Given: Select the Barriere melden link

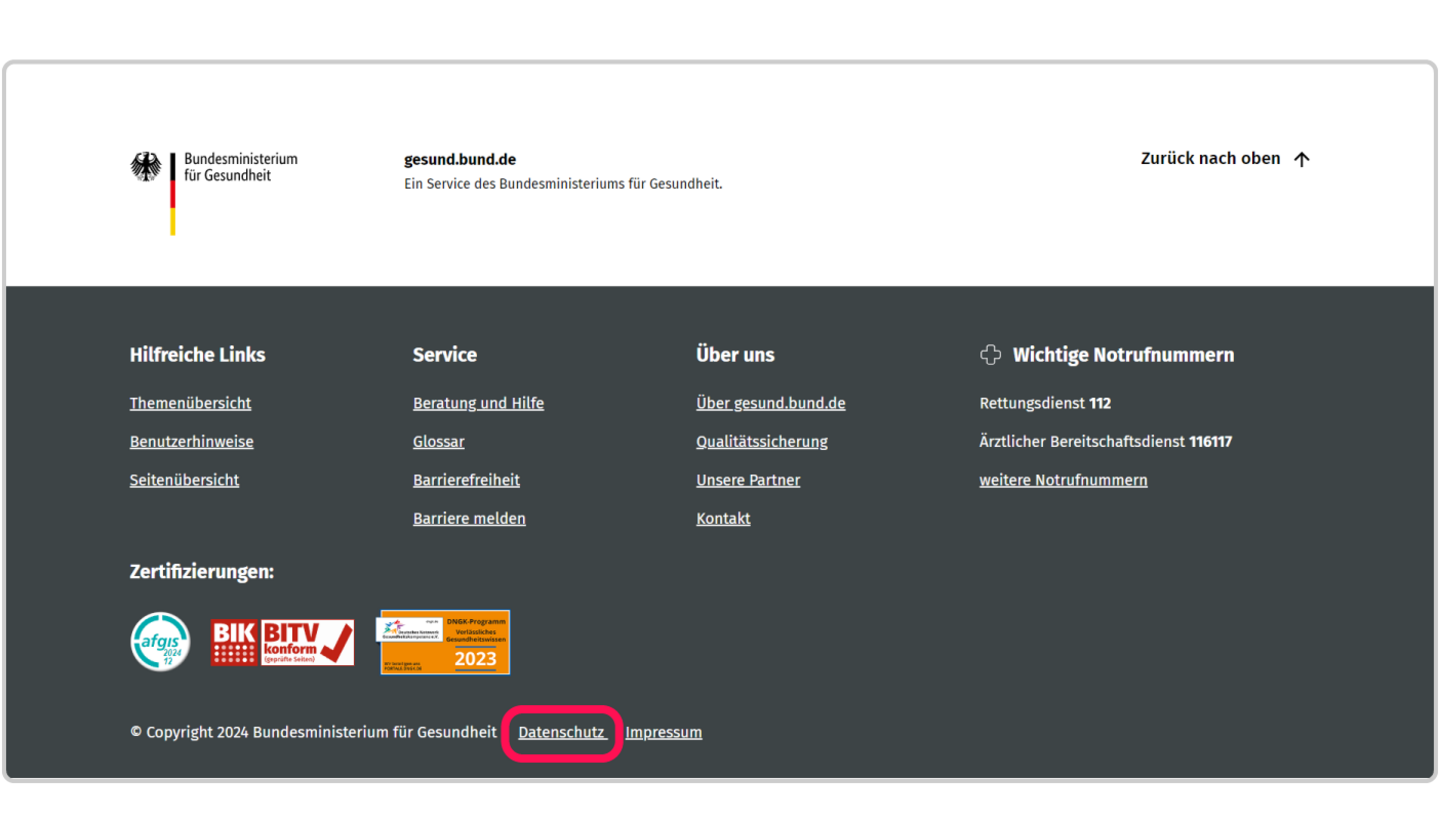Looking at the screenshot, I should [x=469, y=518].
